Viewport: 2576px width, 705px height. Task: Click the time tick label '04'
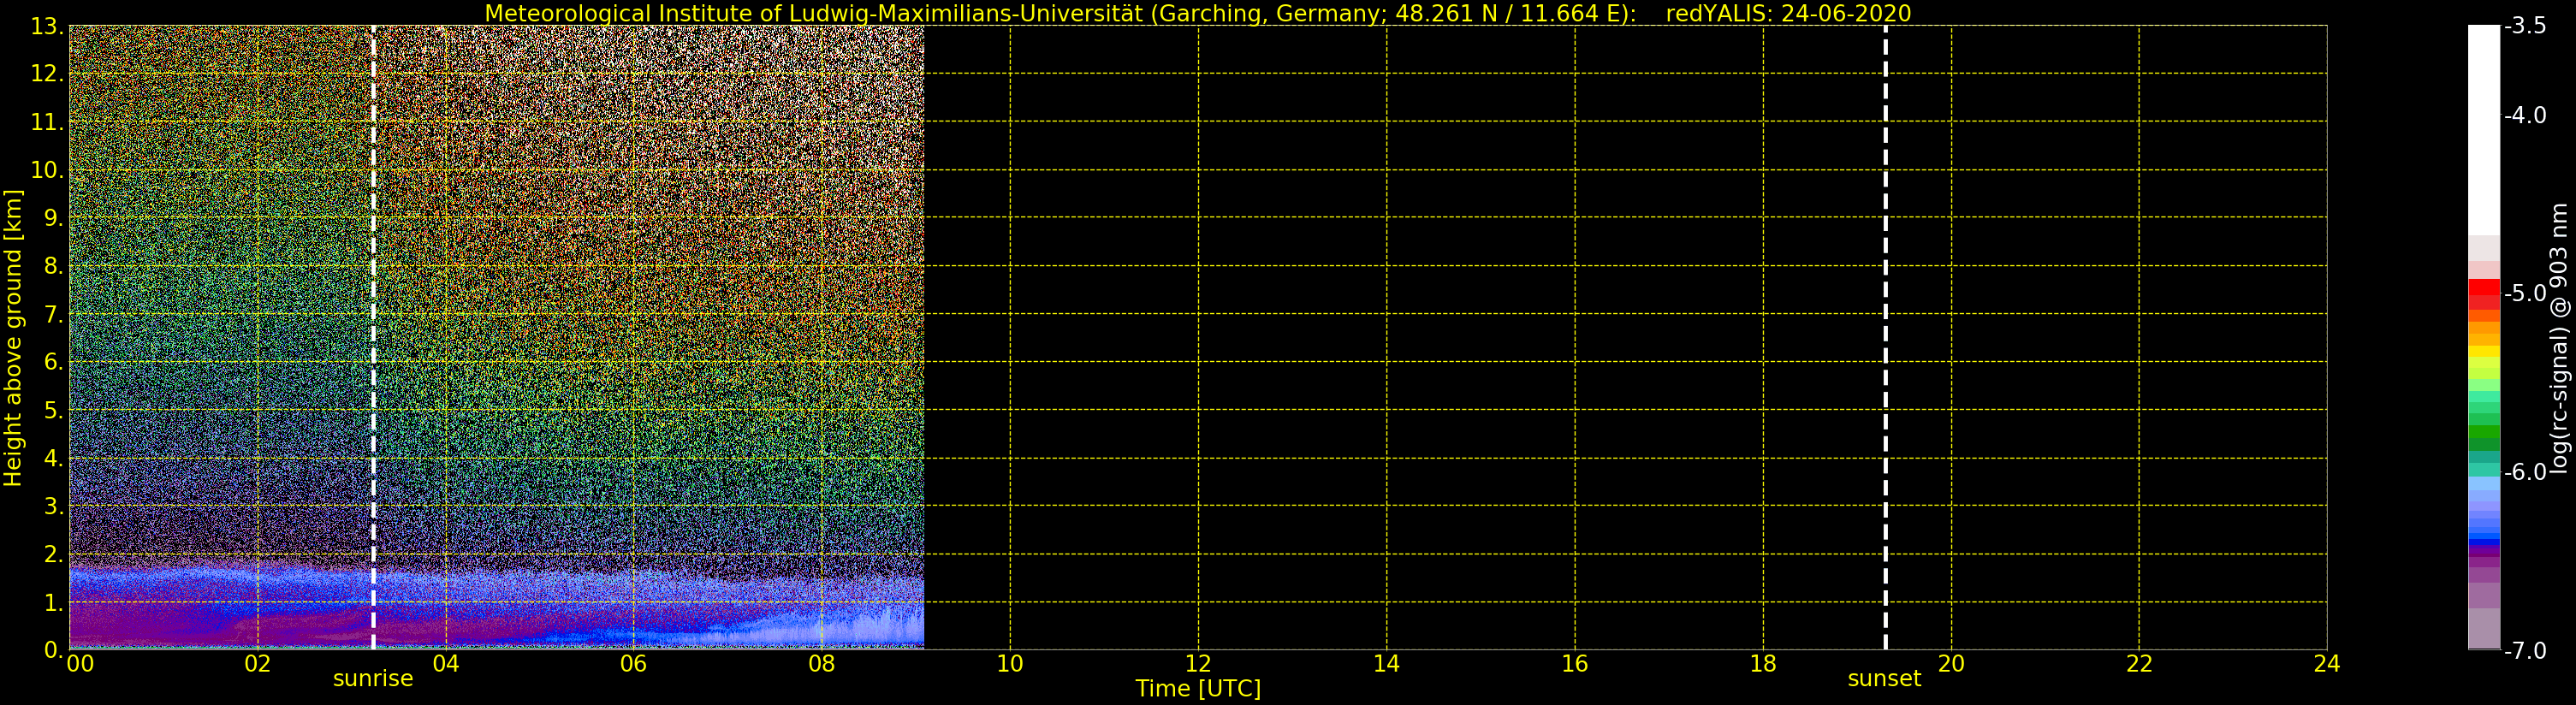click(446, 664)
